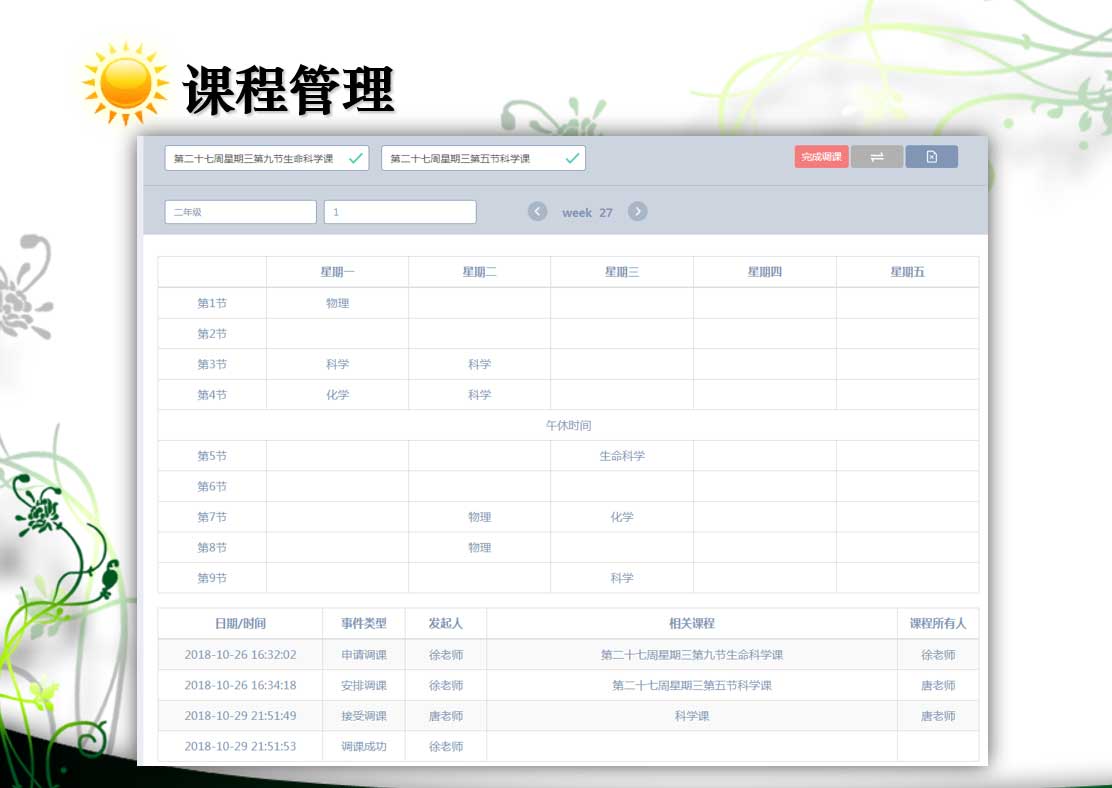This screenshot has height=788, width=1112.
Task: Click the 星期五 column header
Action: [x=907, y=272]
